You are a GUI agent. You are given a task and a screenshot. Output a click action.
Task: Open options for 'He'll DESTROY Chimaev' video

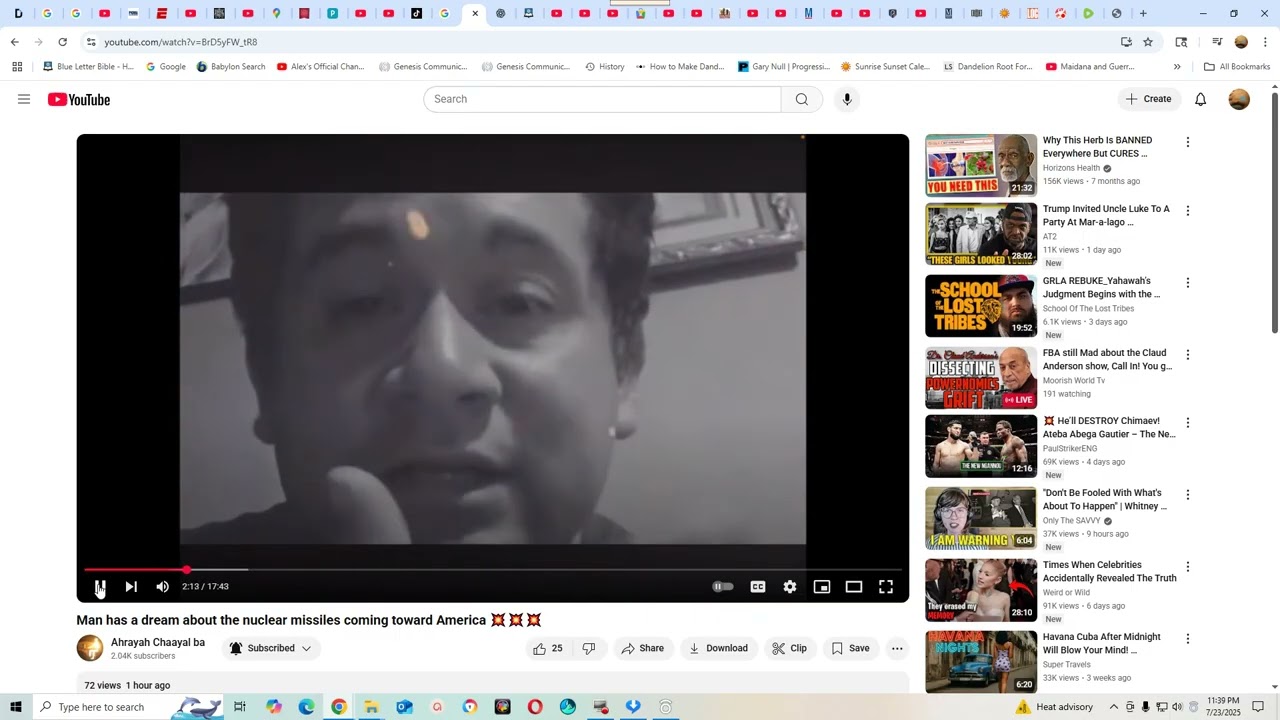point(1188,423)
